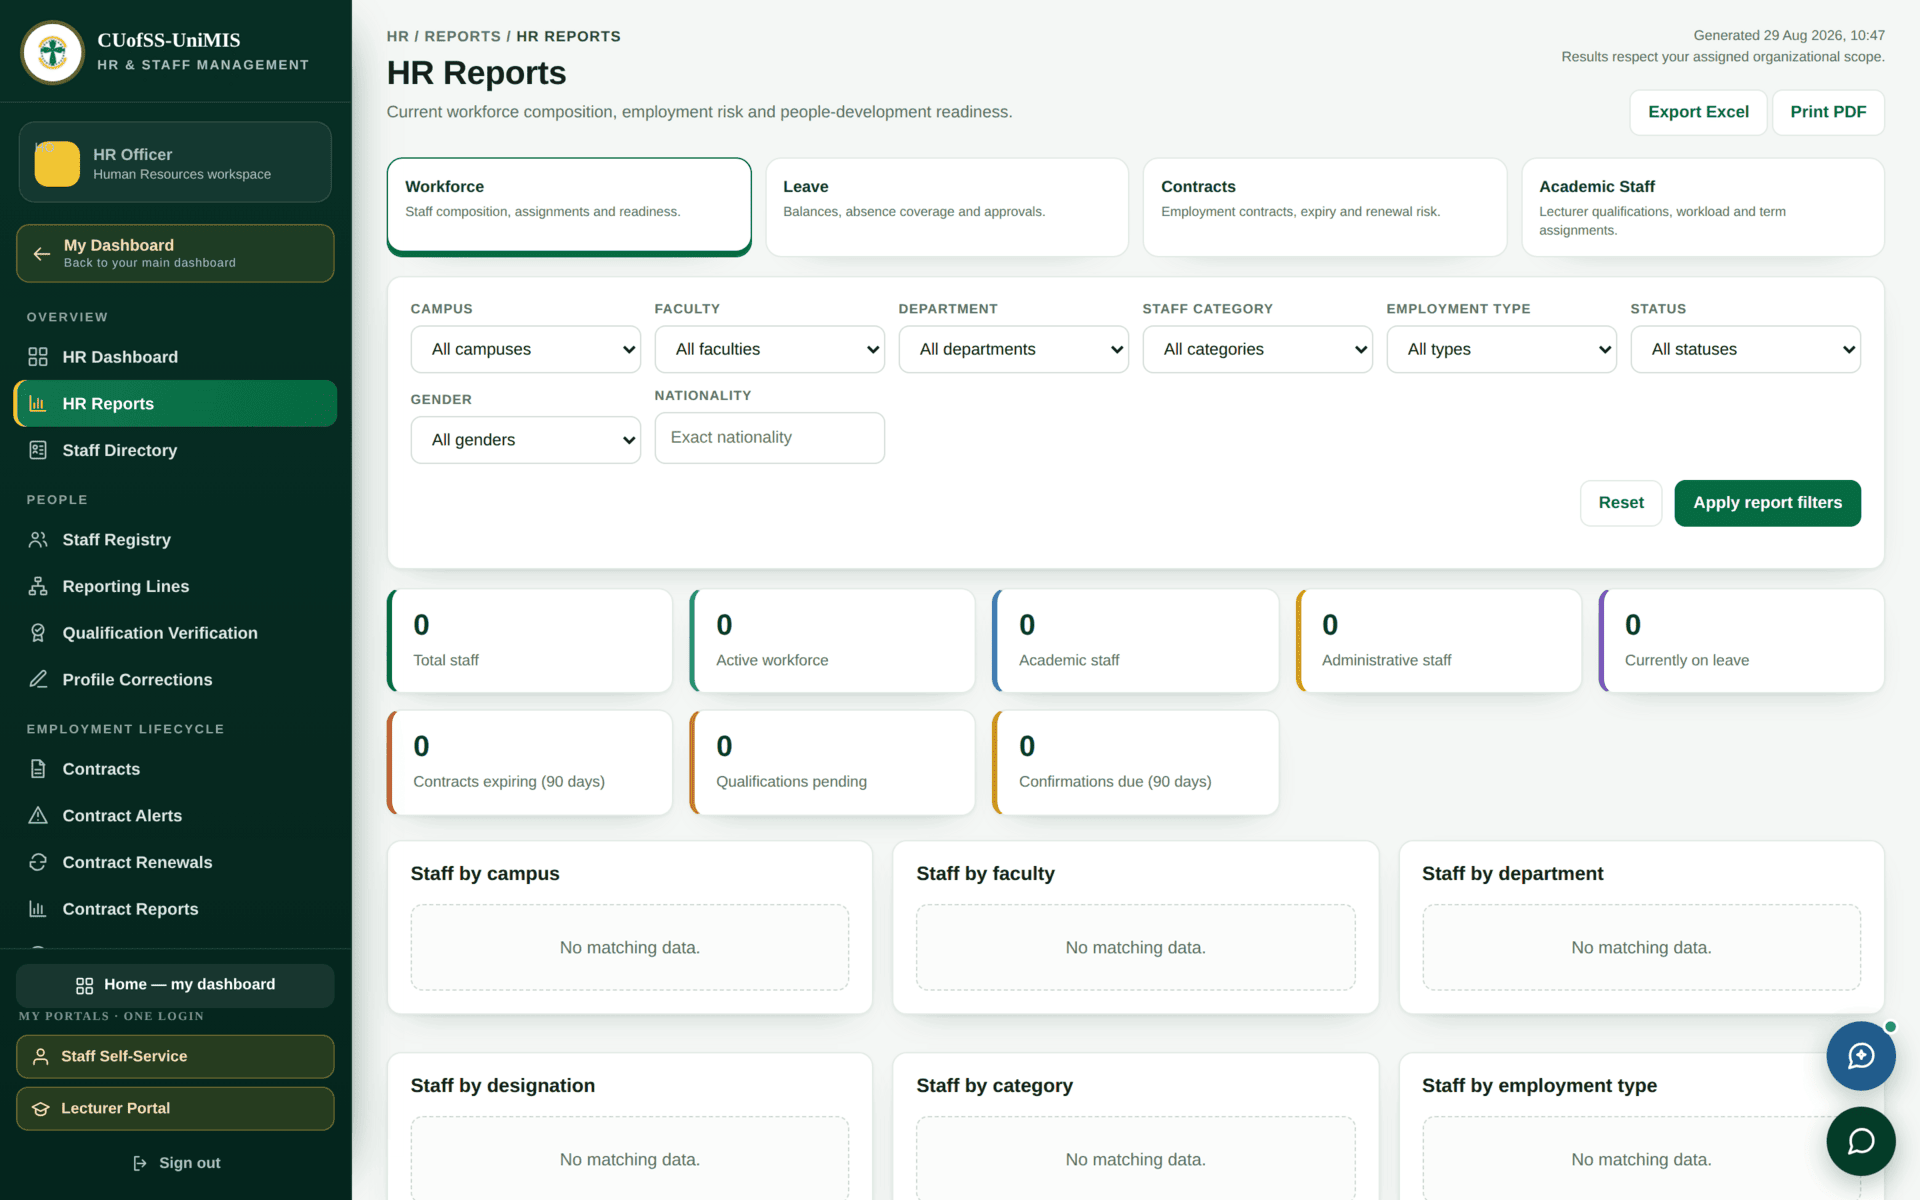The width and height of the screenshot is (1920, 1200).
Task: Switch to the Leave report tab
Action: click(947, 207)
